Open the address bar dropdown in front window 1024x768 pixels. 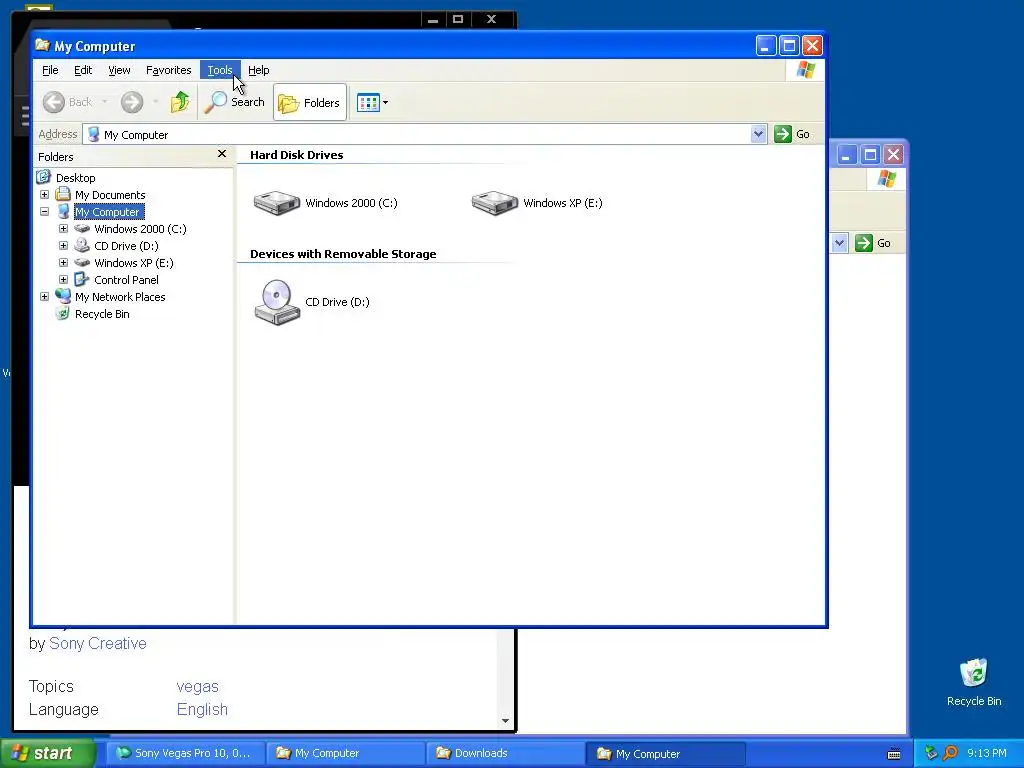coord(758,134)
